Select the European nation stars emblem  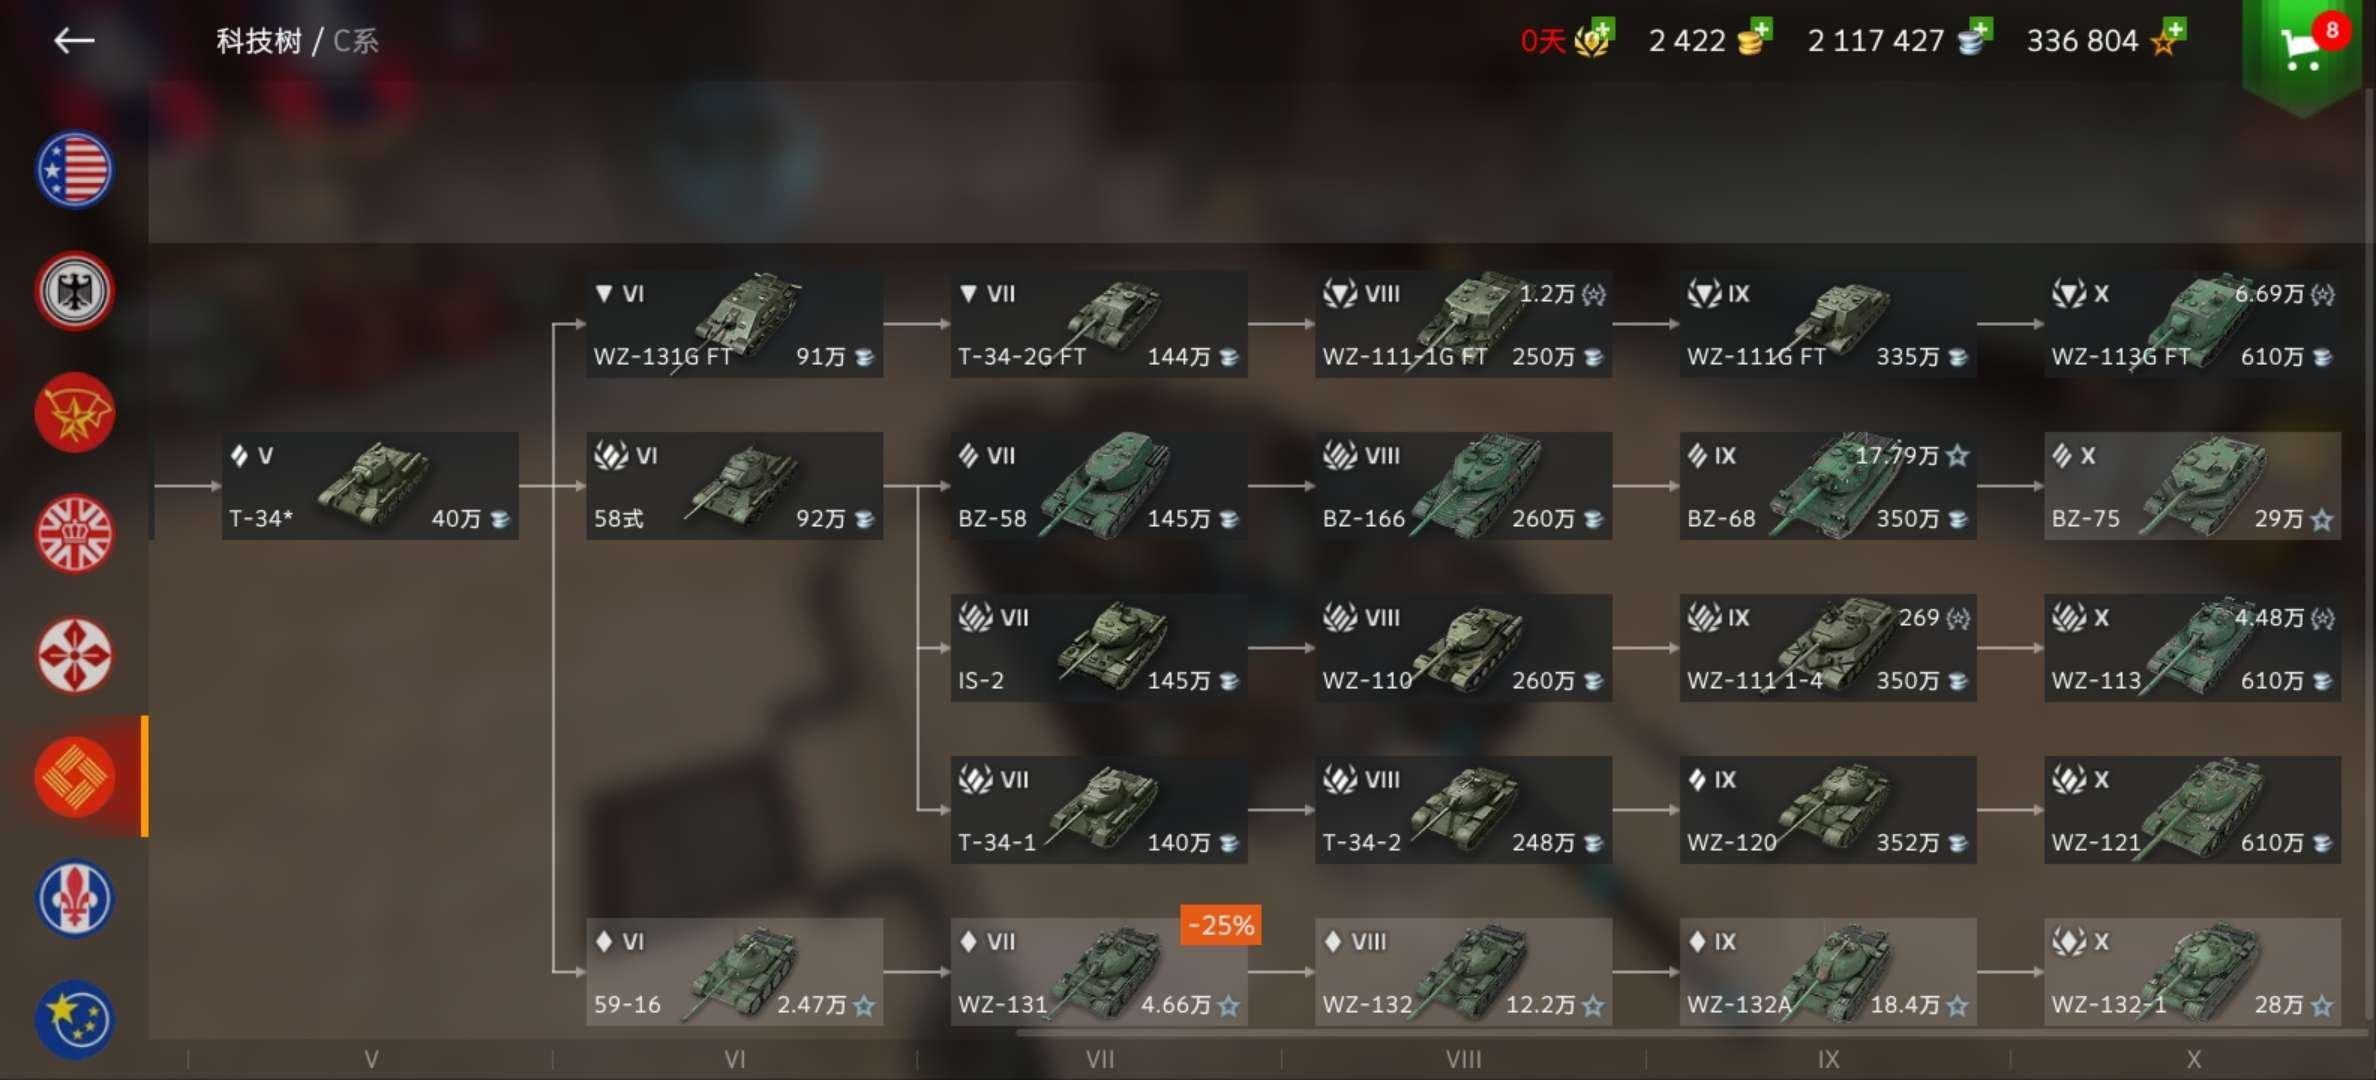click(x=75, y=1020)
